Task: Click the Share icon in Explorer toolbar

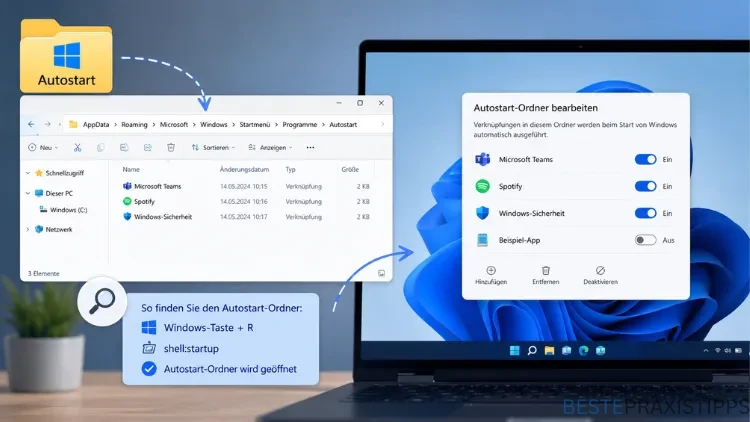Action: [x=147, y=147]
